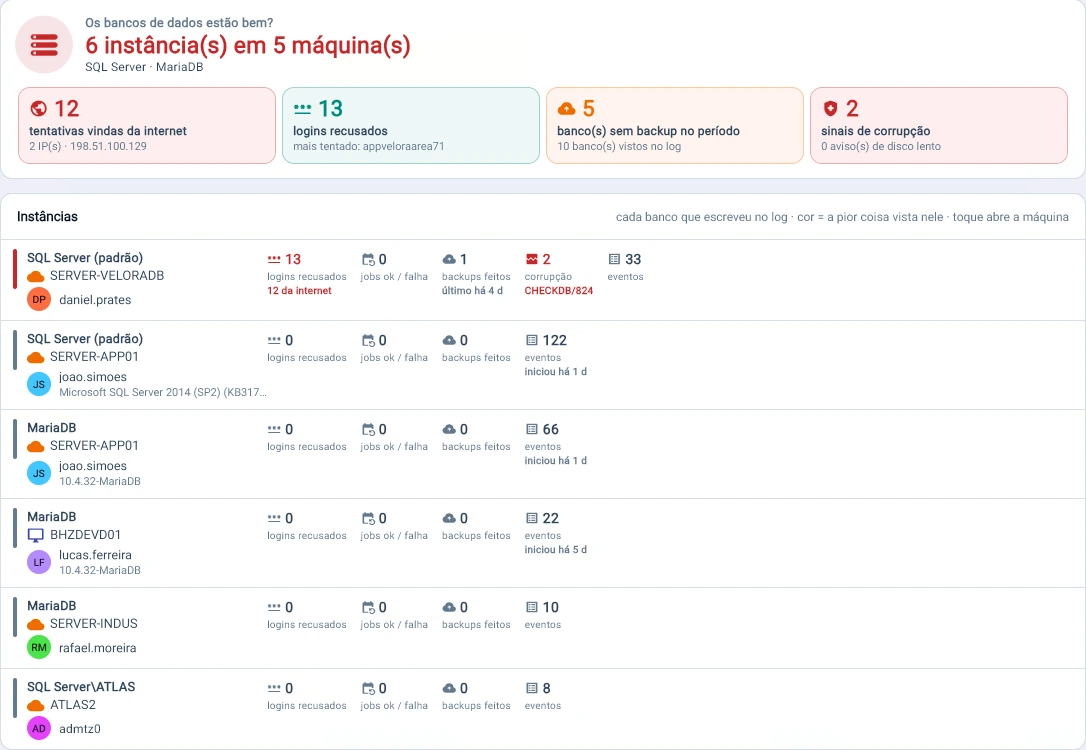Click the '2 IP(s) · 198.51.100.129' text
The width and height of the screenshot is (1086, 750).
pyautogui.click(x=88, y=146)
